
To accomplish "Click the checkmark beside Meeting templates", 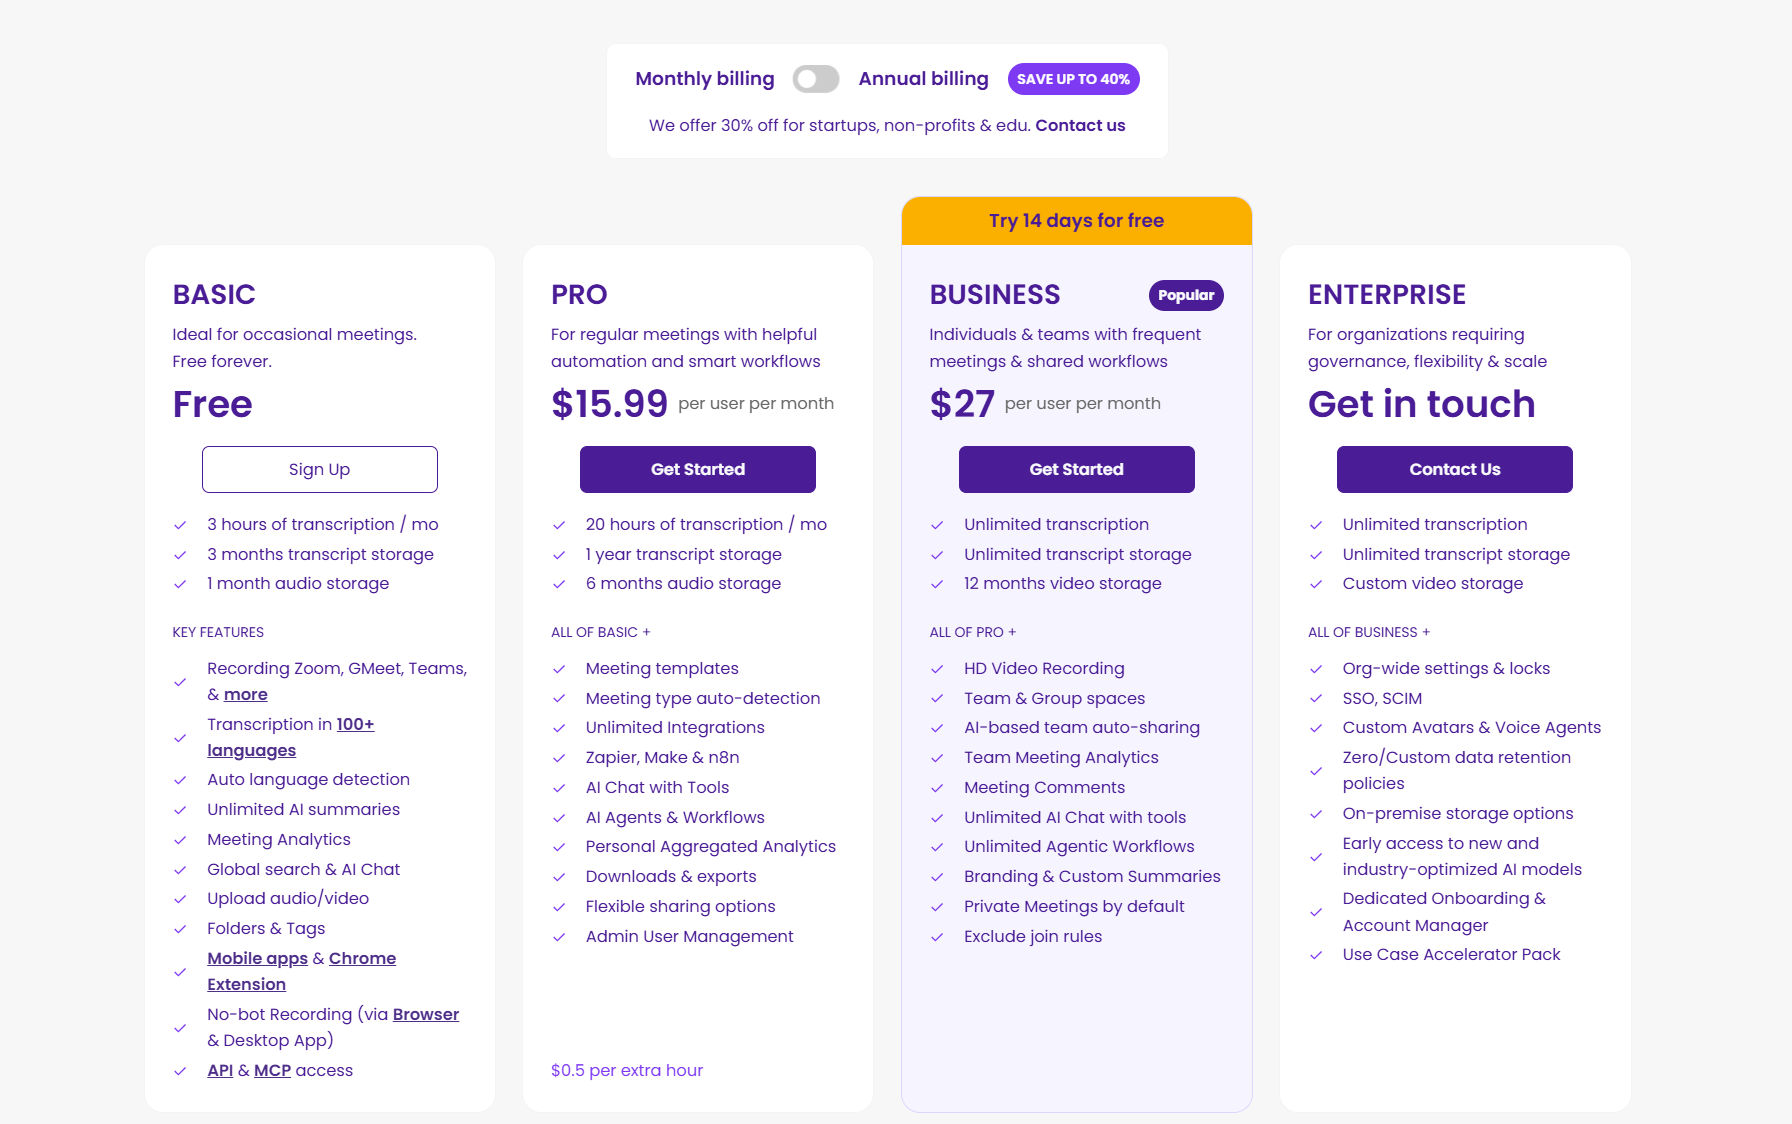I will (559, 669).
